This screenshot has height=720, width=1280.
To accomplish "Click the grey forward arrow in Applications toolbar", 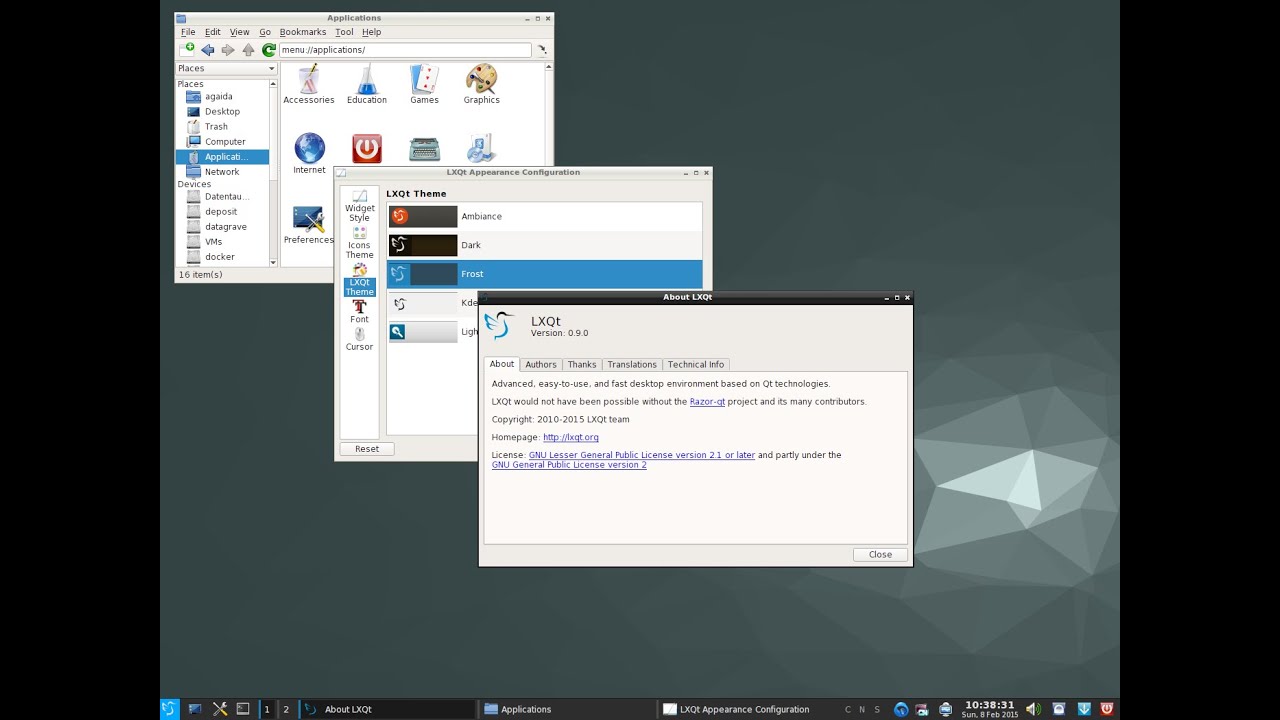I will coord(228,49).
